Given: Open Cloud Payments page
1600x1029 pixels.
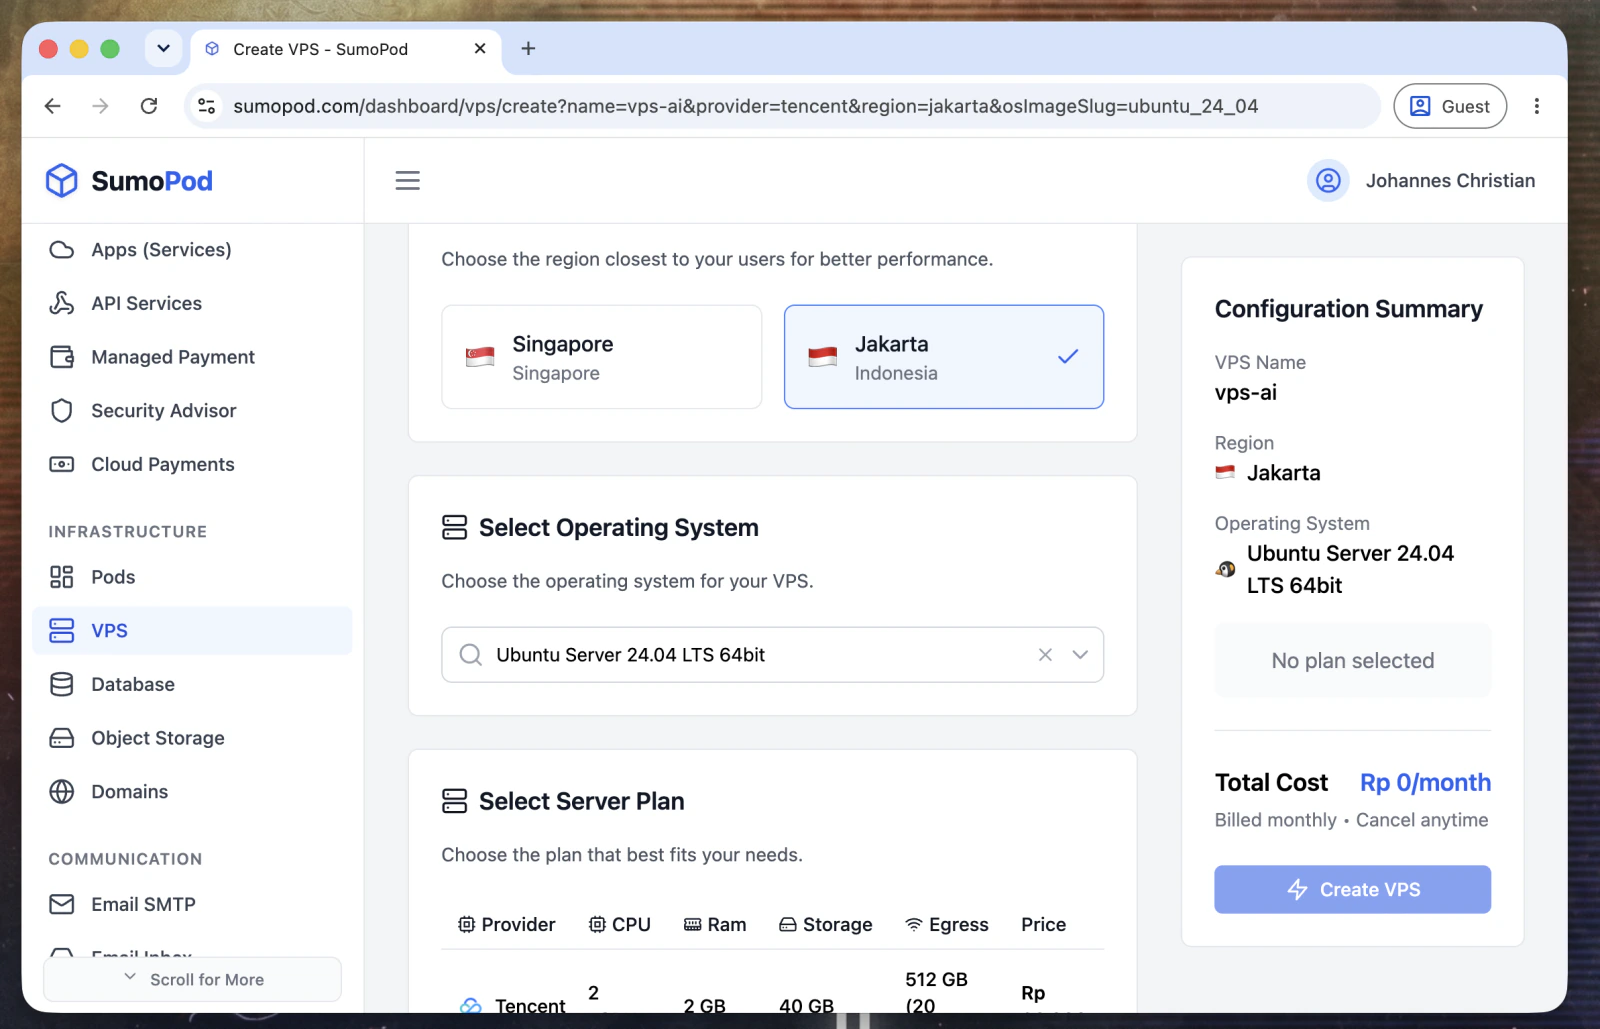Looking at the screenshot, I should click(x=192, y=465).
